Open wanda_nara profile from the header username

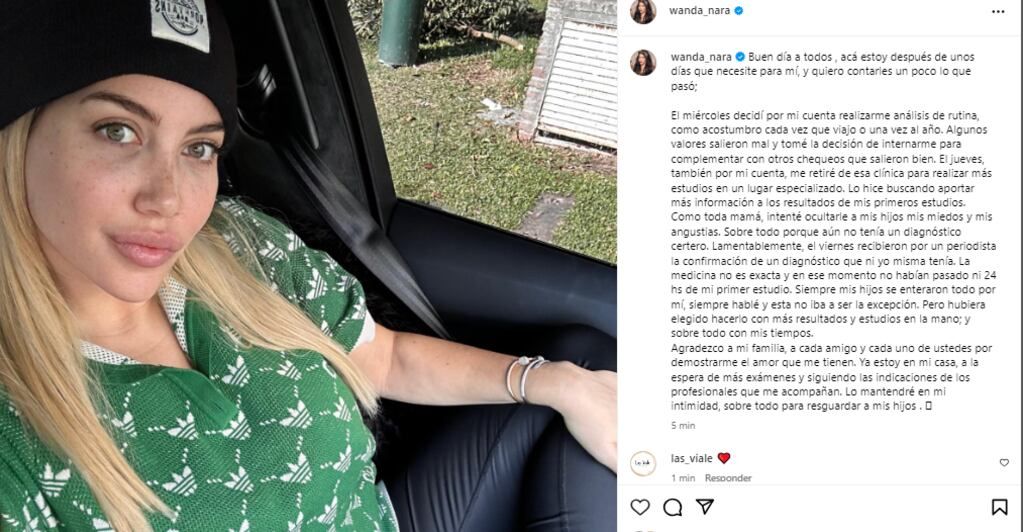coord(699,10)
